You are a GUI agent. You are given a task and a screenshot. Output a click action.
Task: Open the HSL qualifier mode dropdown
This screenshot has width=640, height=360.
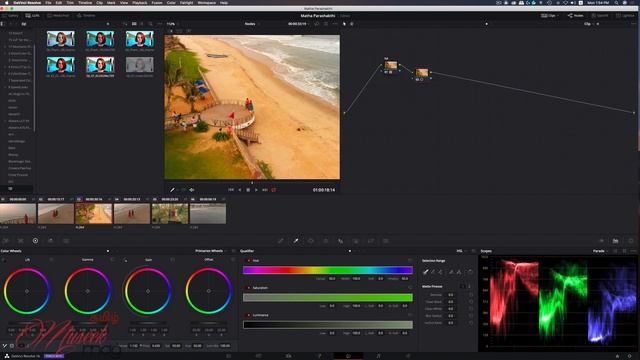coord(461,251)
